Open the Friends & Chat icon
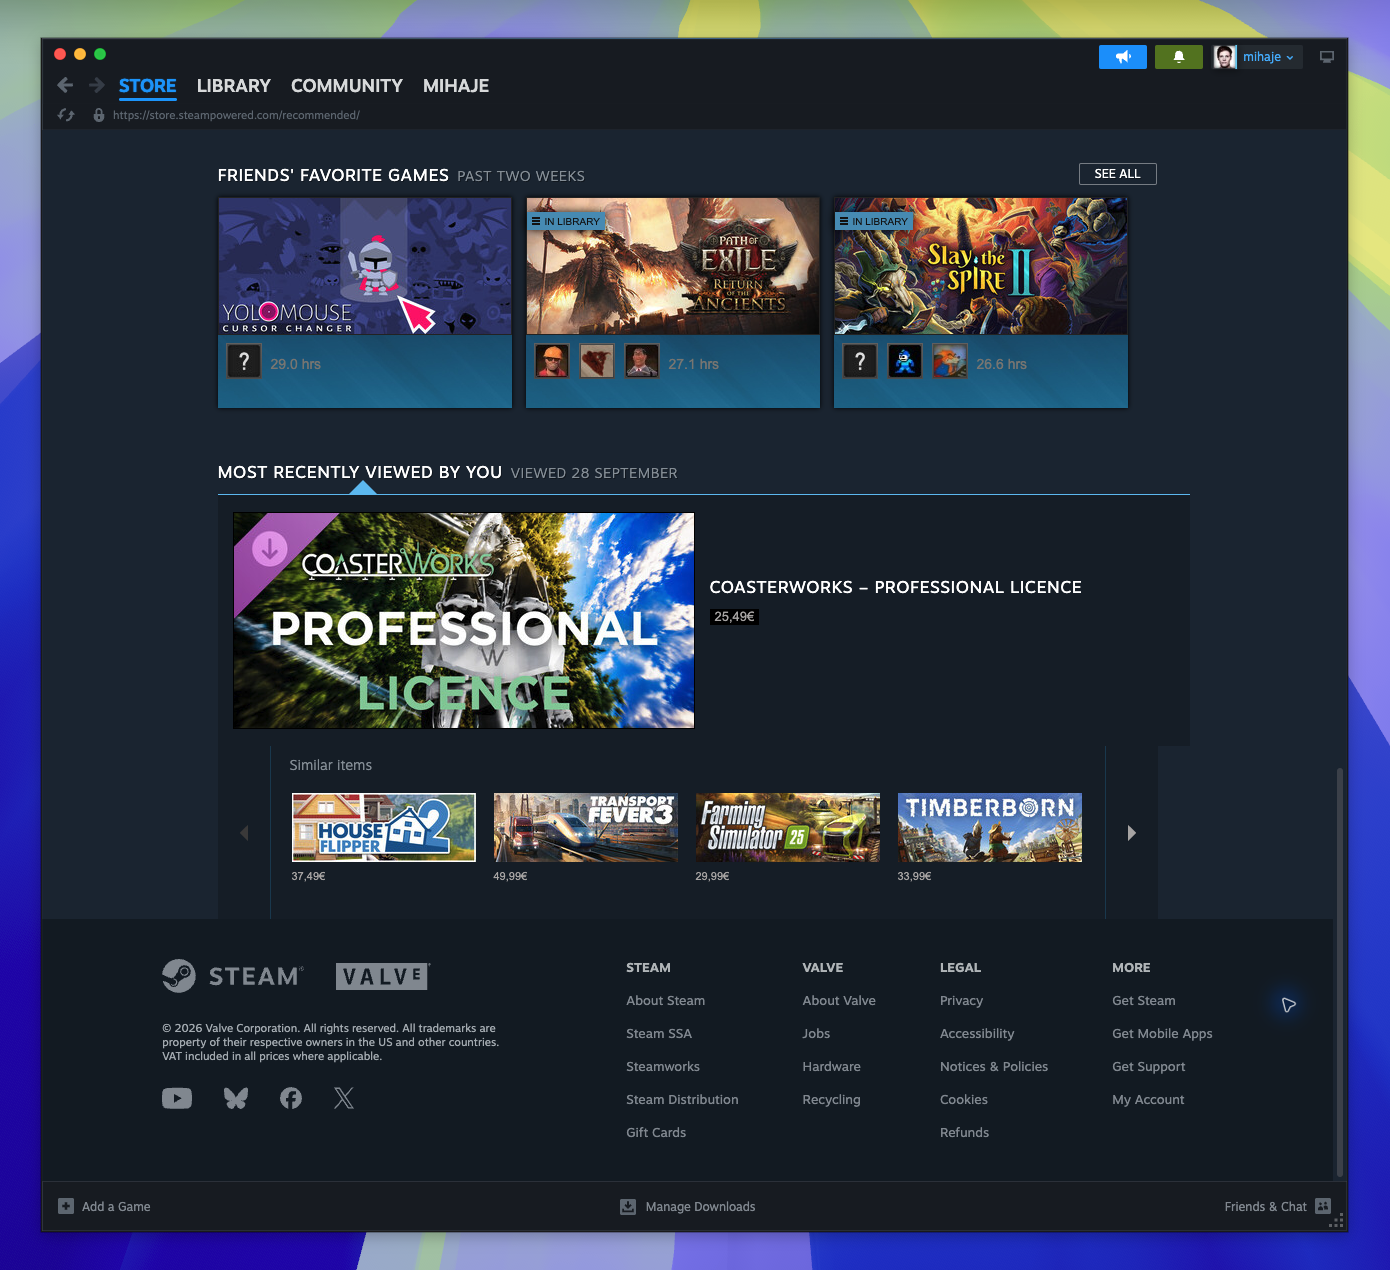The width and height of the screenshot is (1390, 1270). pyautogui.click(x=1323, y=1206)
